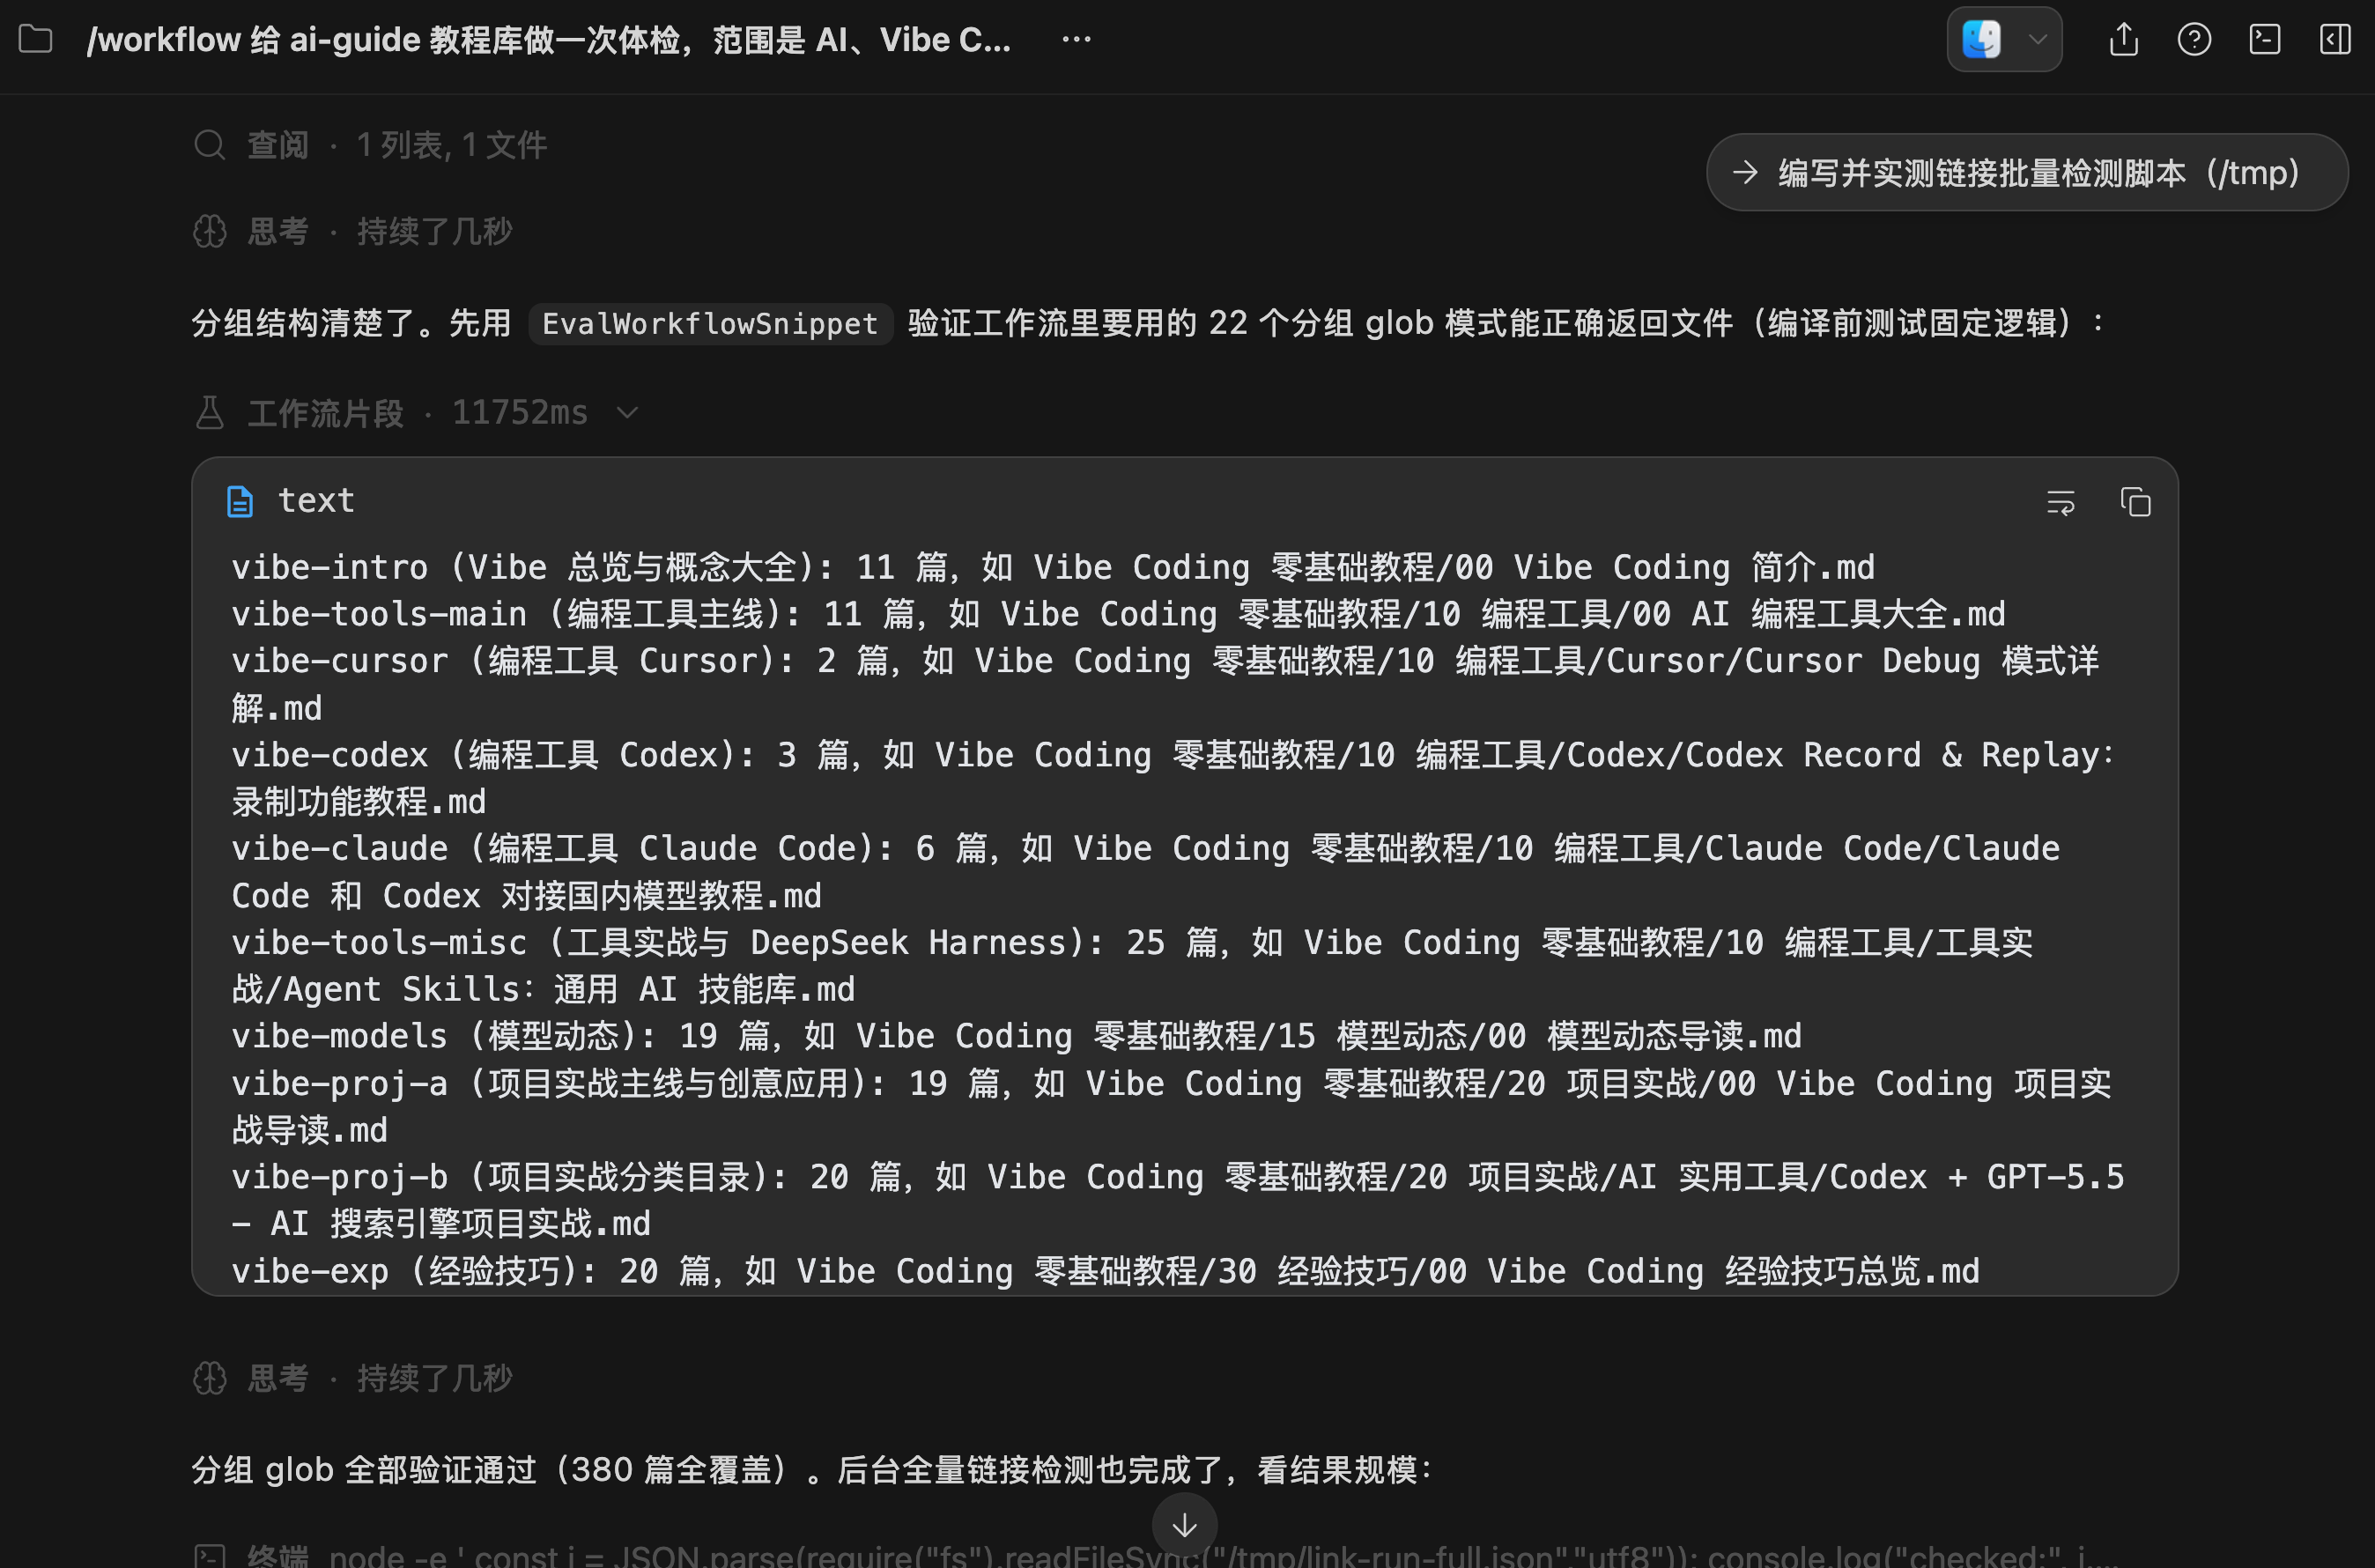Click the magnifier icon beside 查阅

pos(209,145)
